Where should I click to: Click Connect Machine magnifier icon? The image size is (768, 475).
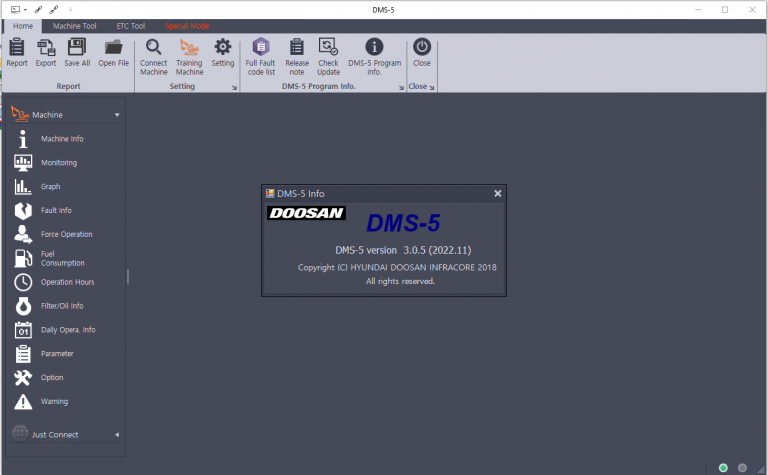(x=153, y=47)
